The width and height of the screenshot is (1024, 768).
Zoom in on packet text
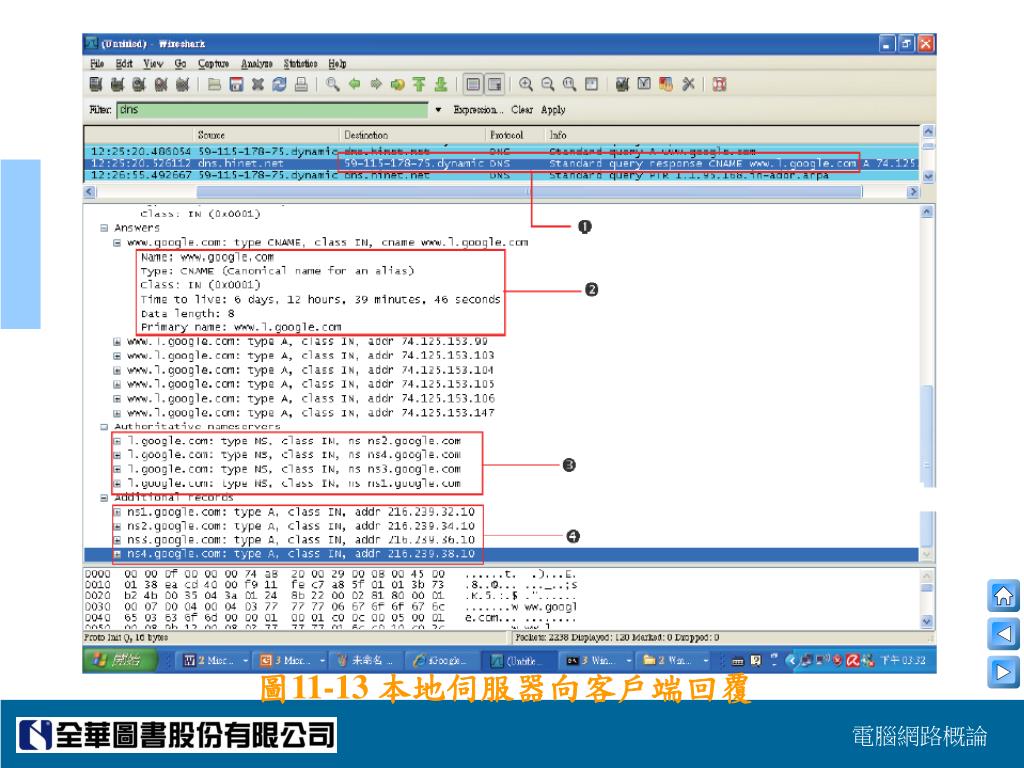click(x=526, y=84)
